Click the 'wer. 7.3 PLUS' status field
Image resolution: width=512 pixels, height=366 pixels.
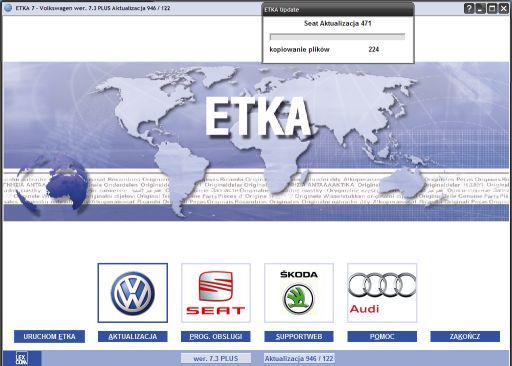[216, 358]
